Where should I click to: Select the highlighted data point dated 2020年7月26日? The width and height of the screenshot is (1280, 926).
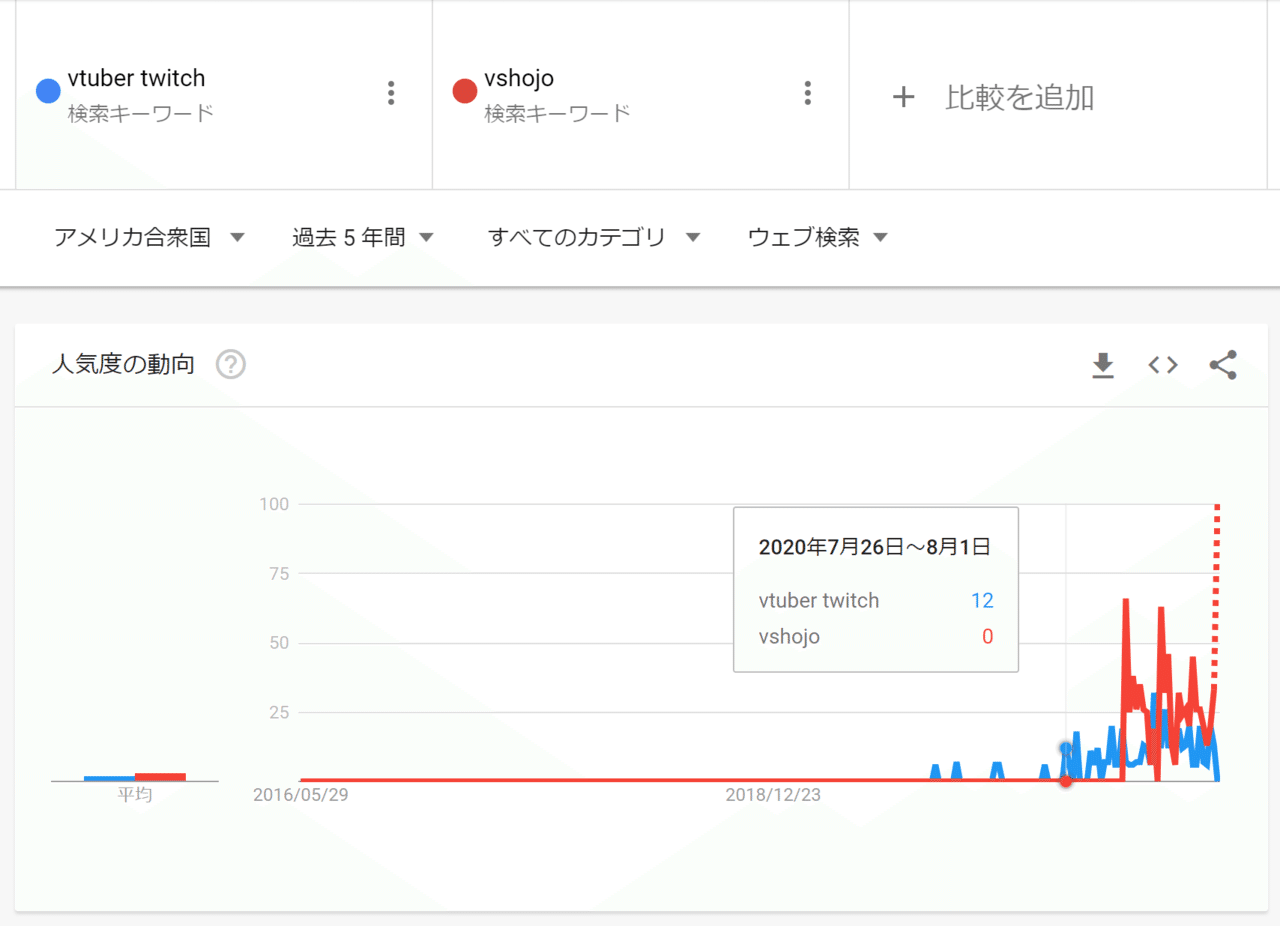pos(1065,781)
